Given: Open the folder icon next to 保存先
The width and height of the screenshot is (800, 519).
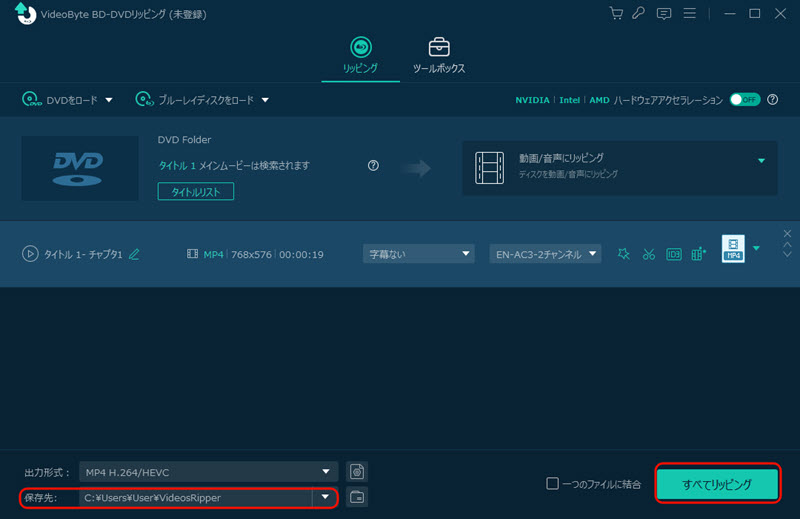Looking at the screenshot, I should pos(357,497).
